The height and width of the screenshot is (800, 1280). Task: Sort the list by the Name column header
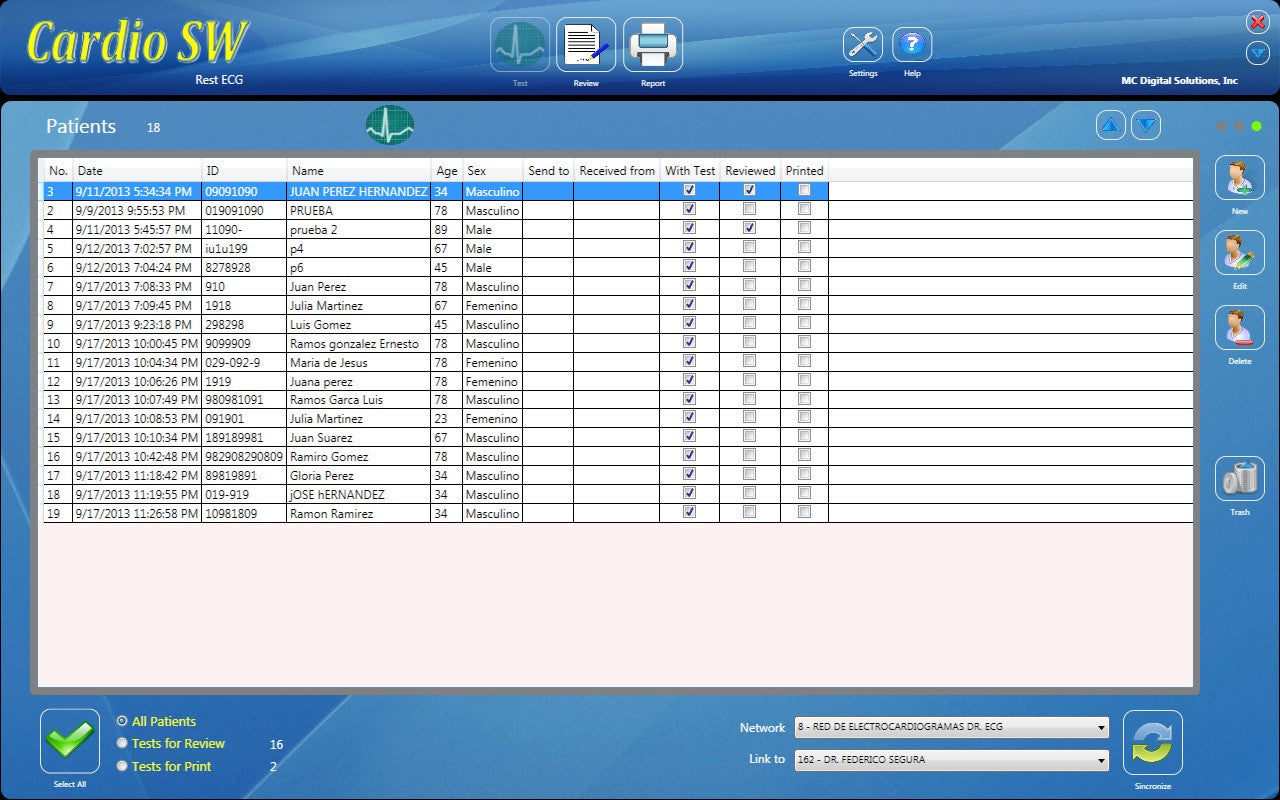358,171
